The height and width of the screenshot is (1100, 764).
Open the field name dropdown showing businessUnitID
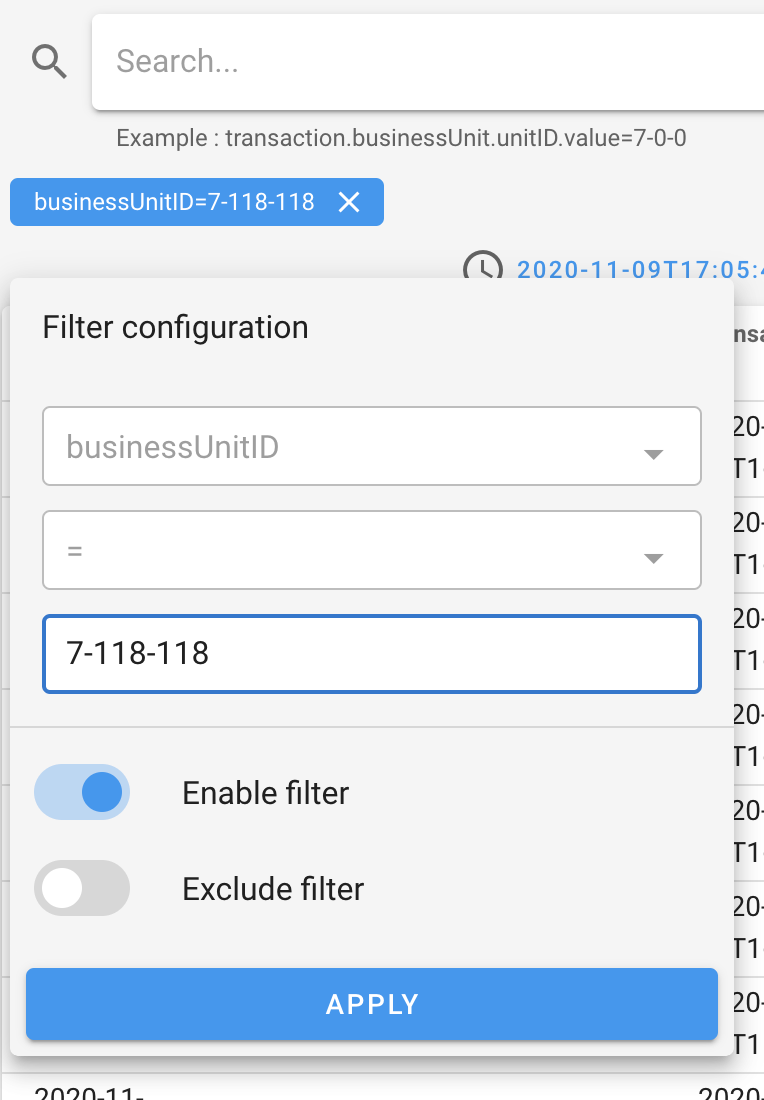pyautogui.click(x=371, y=446)
